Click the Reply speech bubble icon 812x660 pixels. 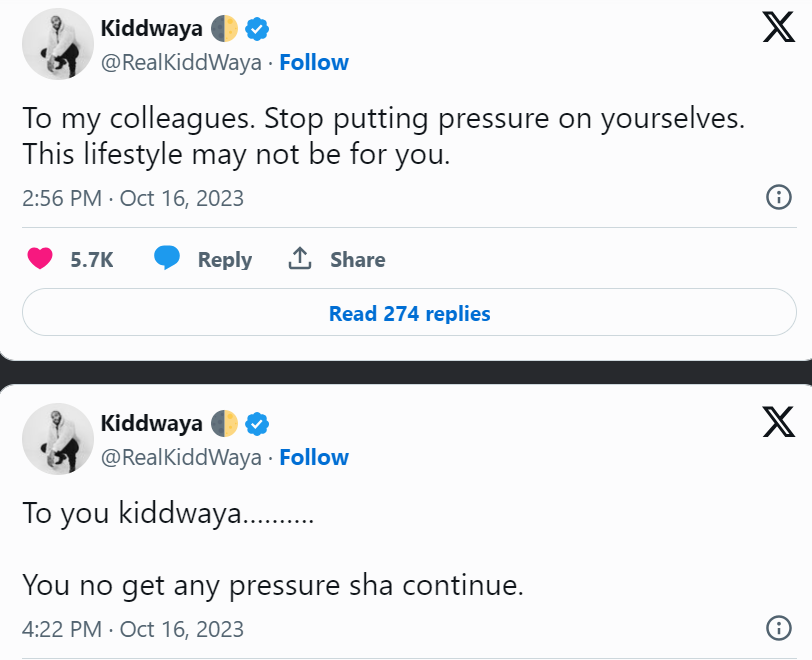(167, 259)
